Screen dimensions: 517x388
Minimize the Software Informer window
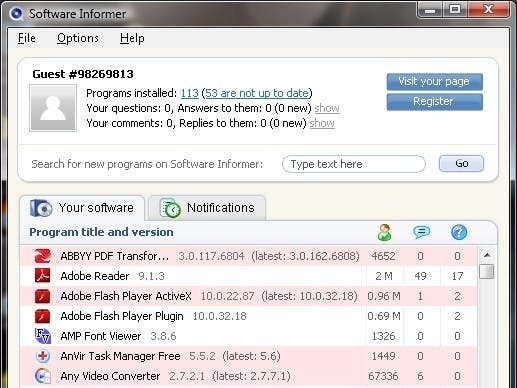coord(430,10)
